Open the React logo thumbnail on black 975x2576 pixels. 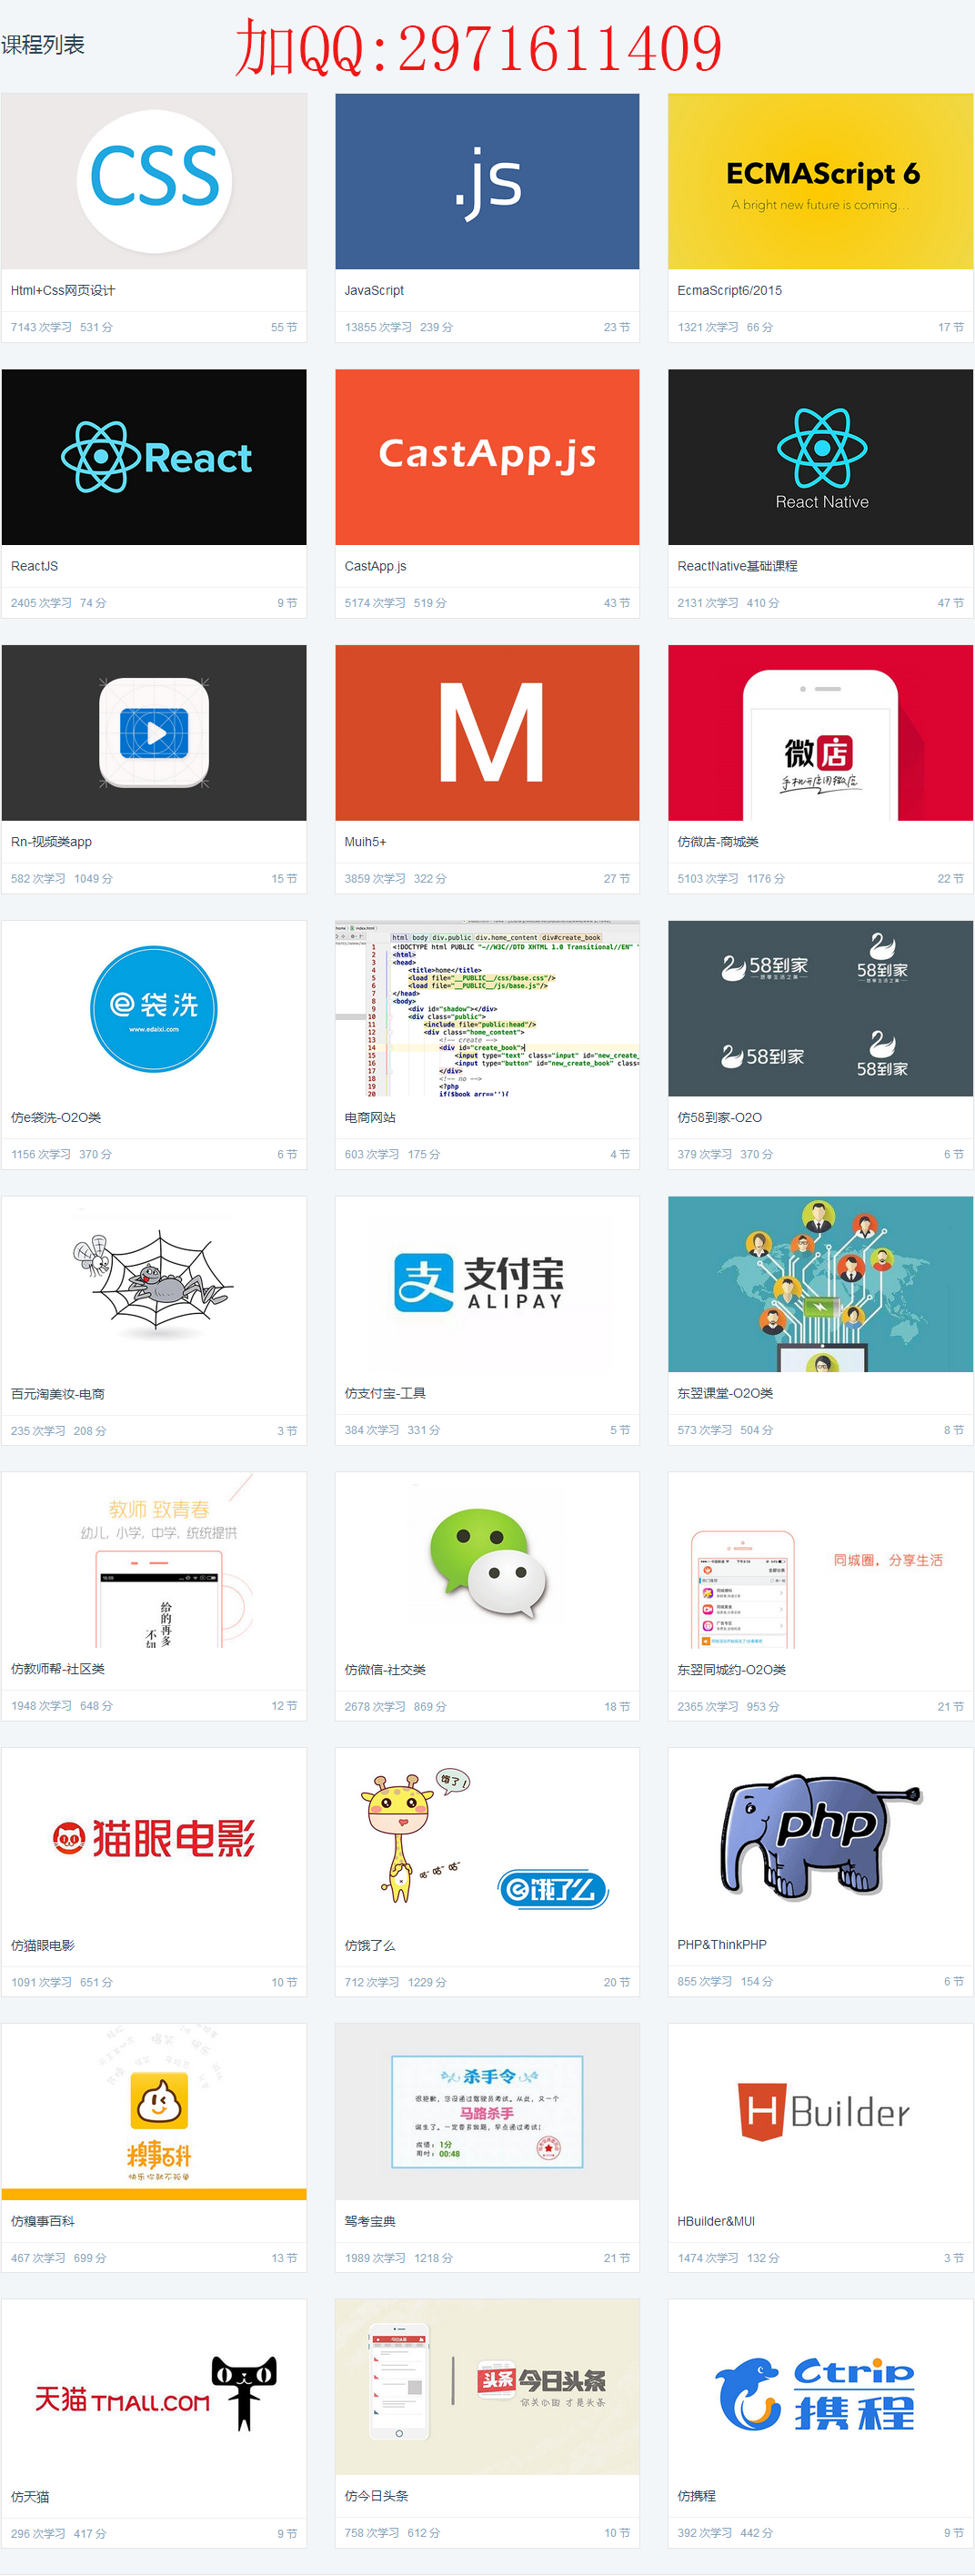[154, 457]
